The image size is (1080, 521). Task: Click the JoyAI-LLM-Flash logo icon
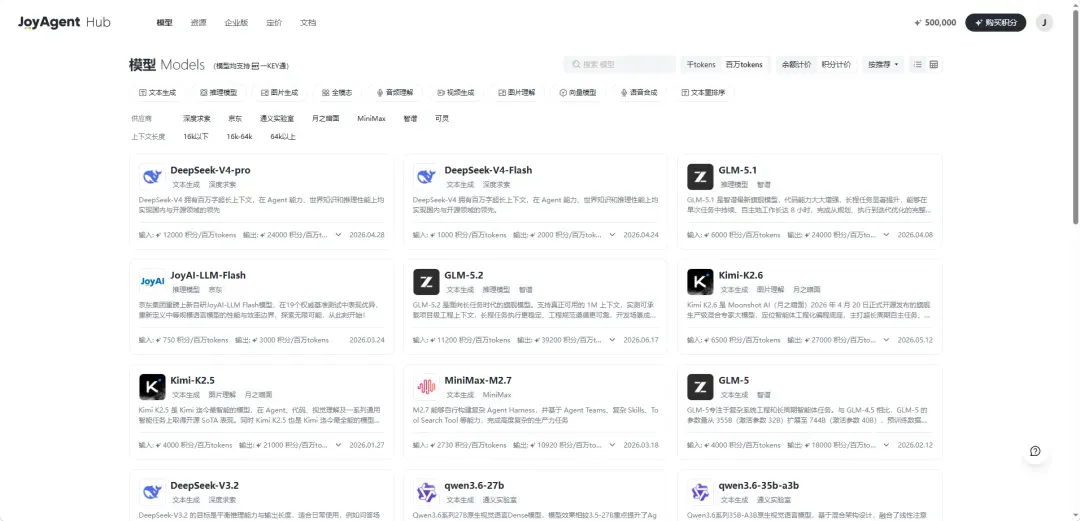pyautogui.click(x=152, y=282)
